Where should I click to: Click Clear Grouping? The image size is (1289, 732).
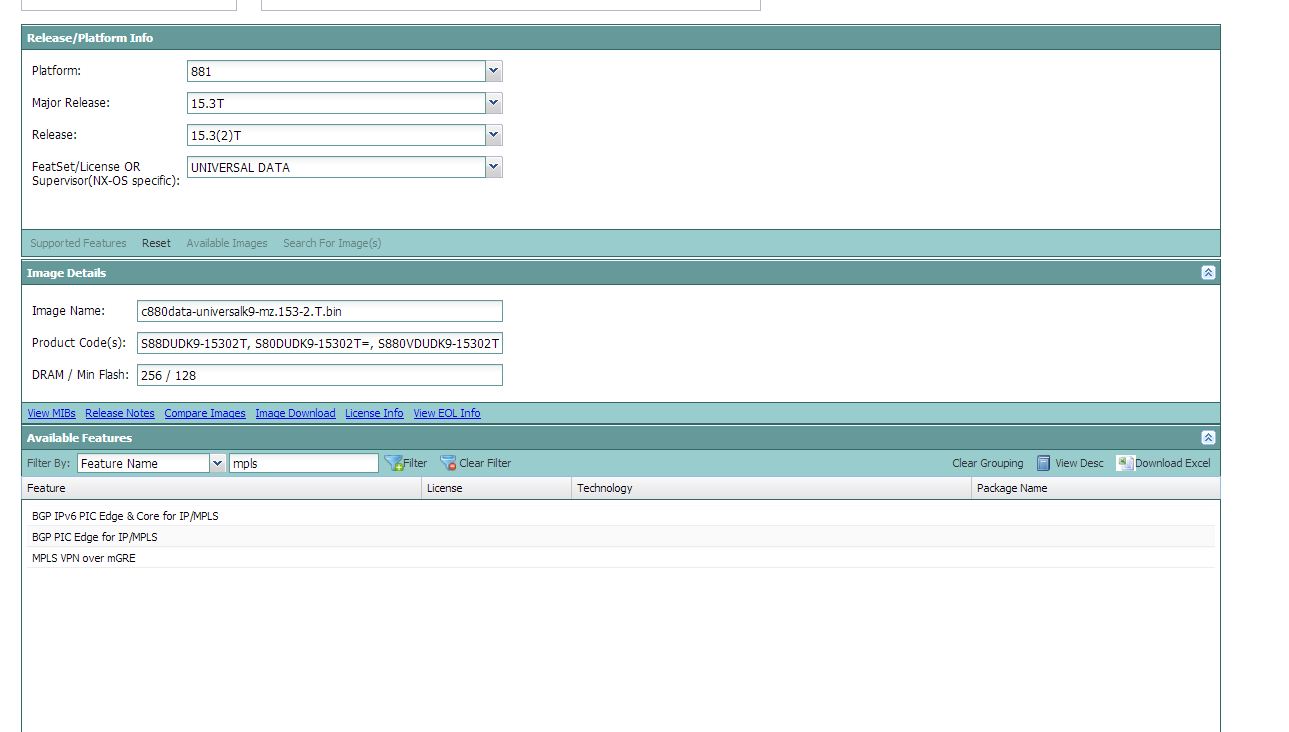point(988,463)
